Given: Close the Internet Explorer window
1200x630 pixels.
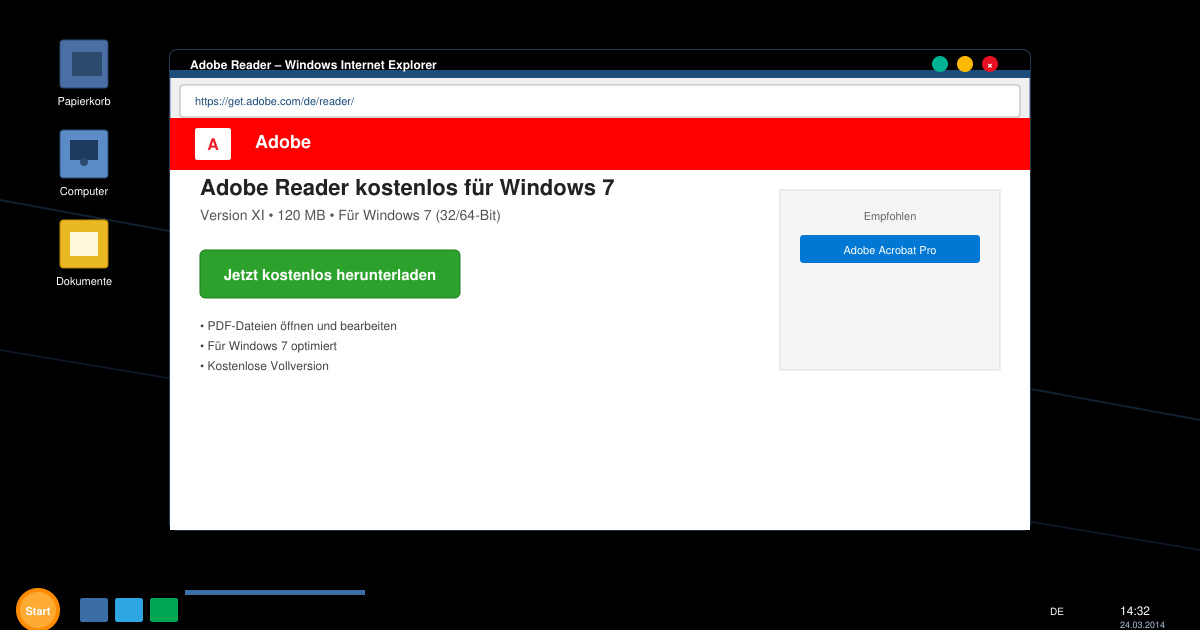Looking at the screenshot, I should [990, 64].
